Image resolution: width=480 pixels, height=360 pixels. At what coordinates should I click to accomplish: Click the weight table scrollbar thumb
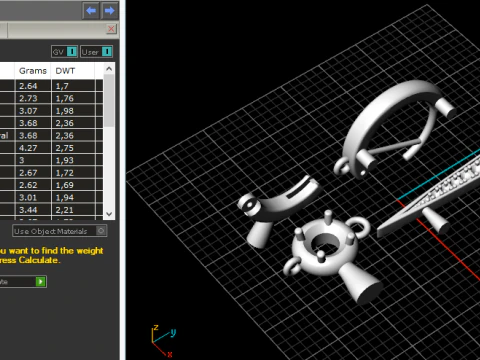tap(109, 101)
